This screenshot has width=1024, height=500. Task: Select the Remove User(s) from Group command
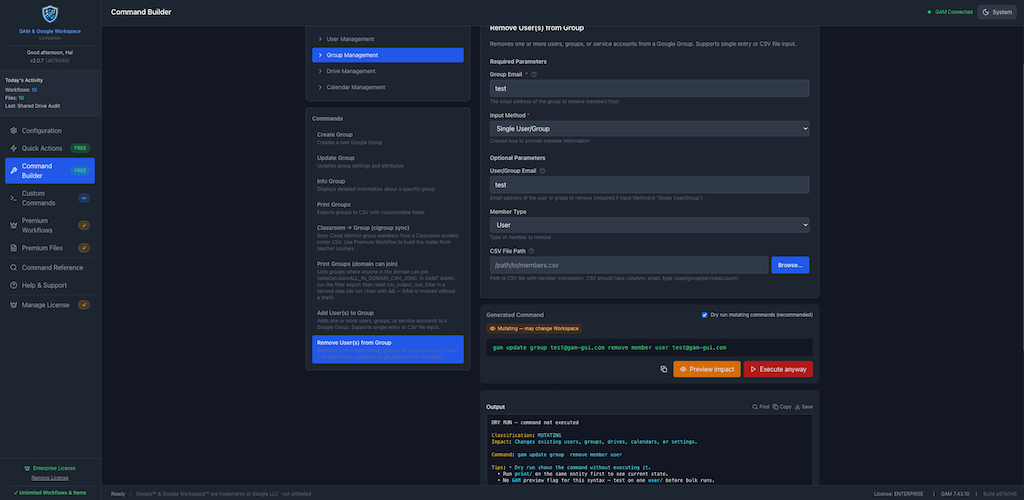click(x=388, y=349)
